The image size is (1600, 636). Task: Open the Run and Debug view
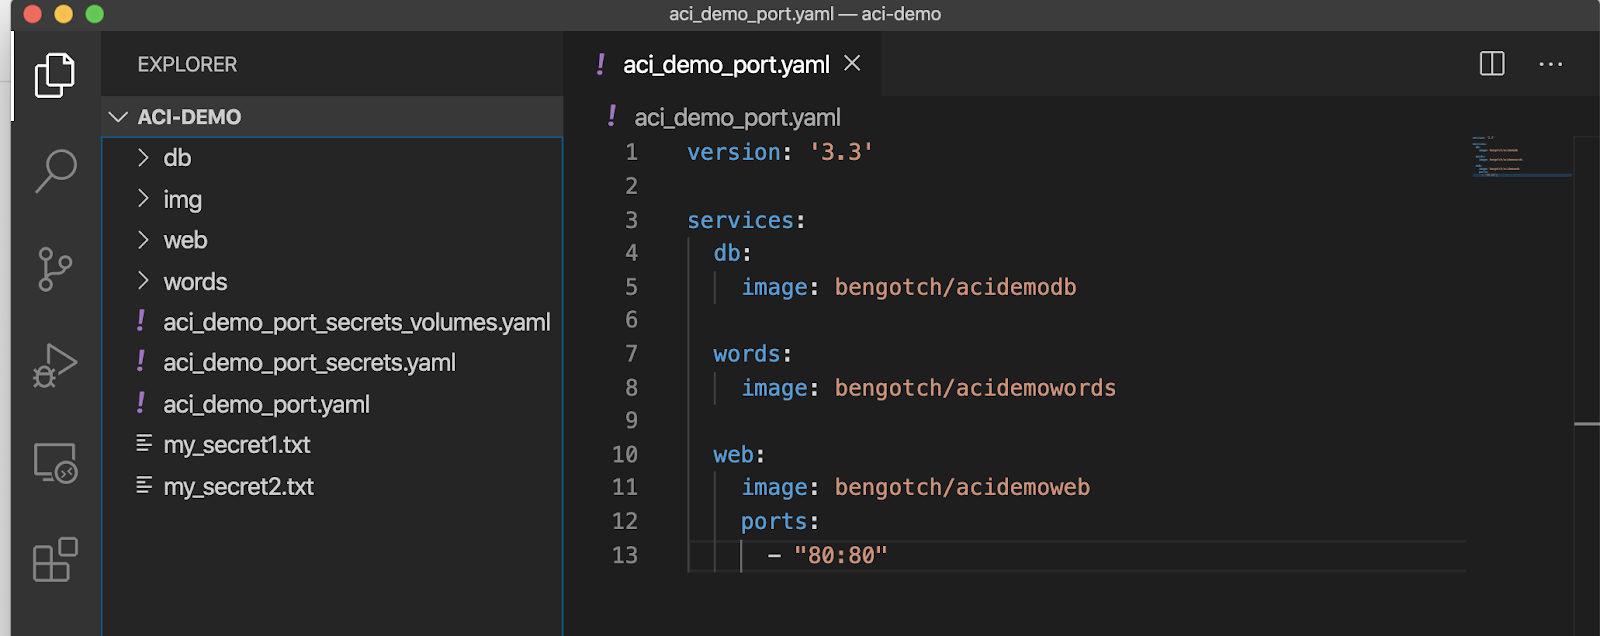tap(55, 365)
